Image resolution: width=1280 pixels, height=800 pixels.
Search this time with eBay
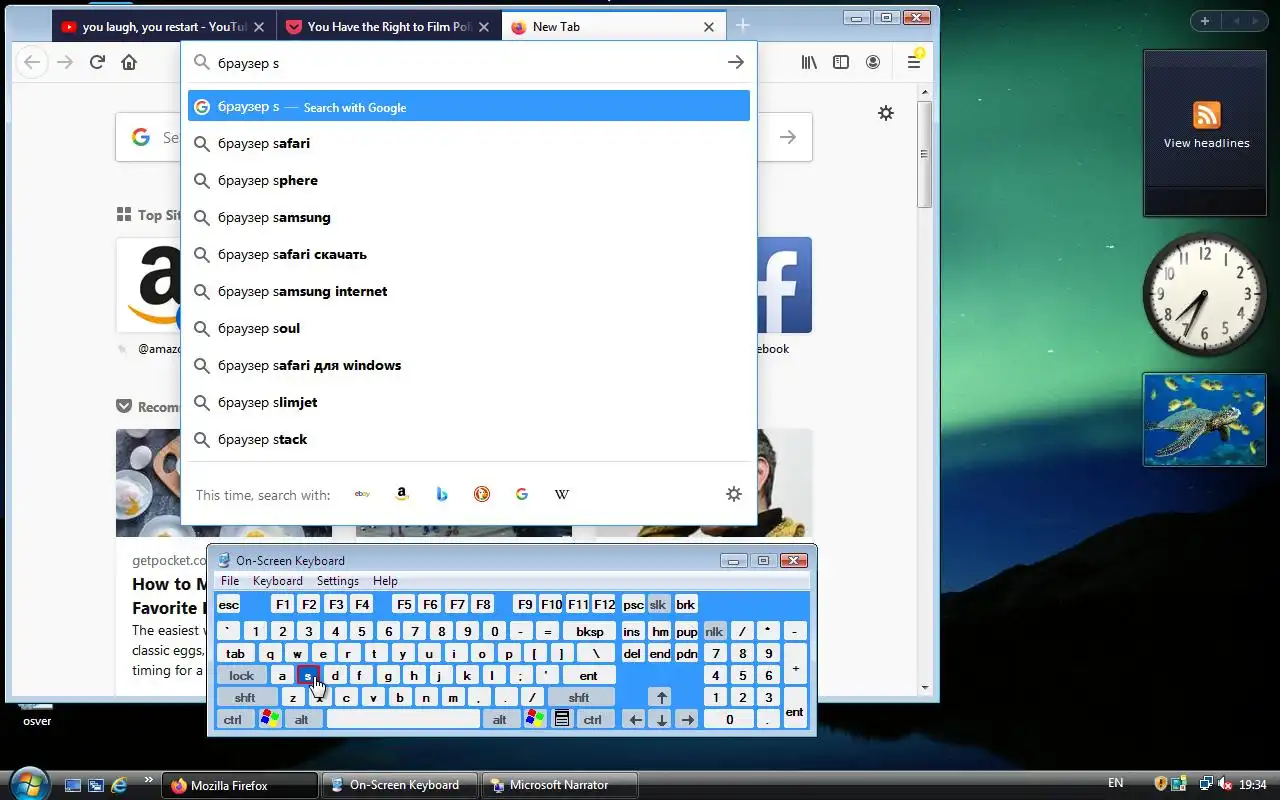pos(362,494)
